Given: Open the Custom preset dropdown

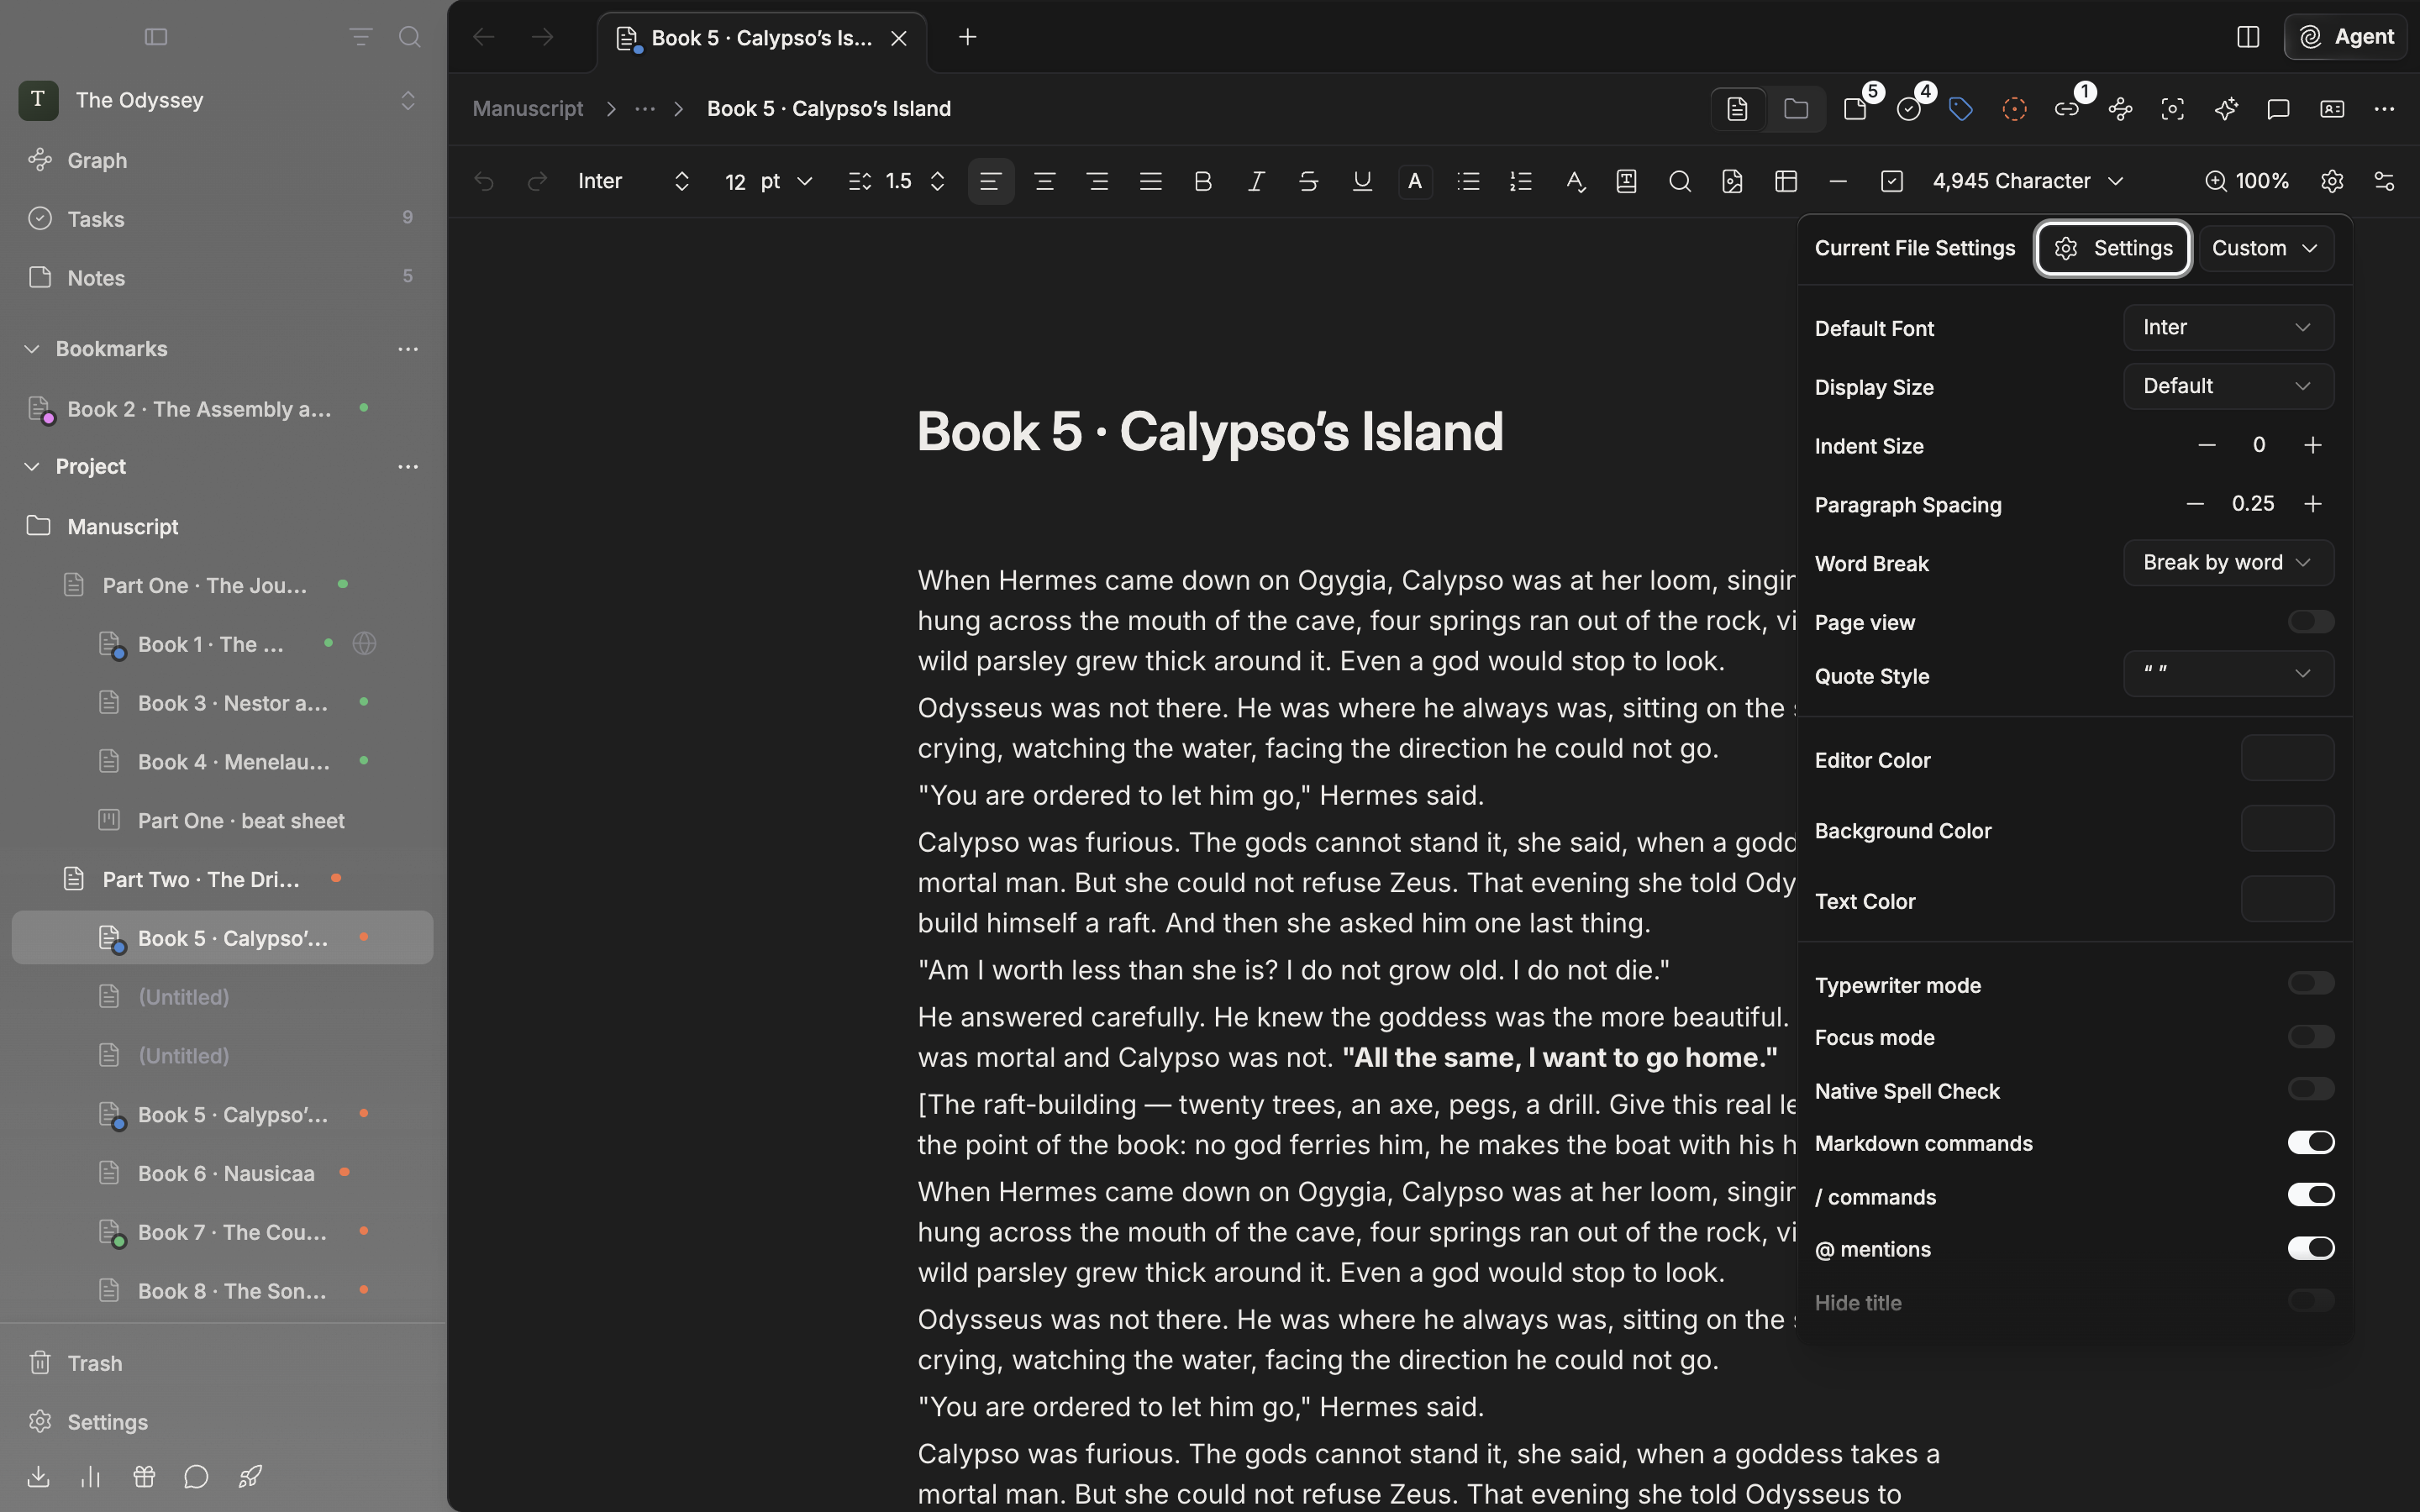Looking at the screenshot, I should click(x=2265, y=248).
